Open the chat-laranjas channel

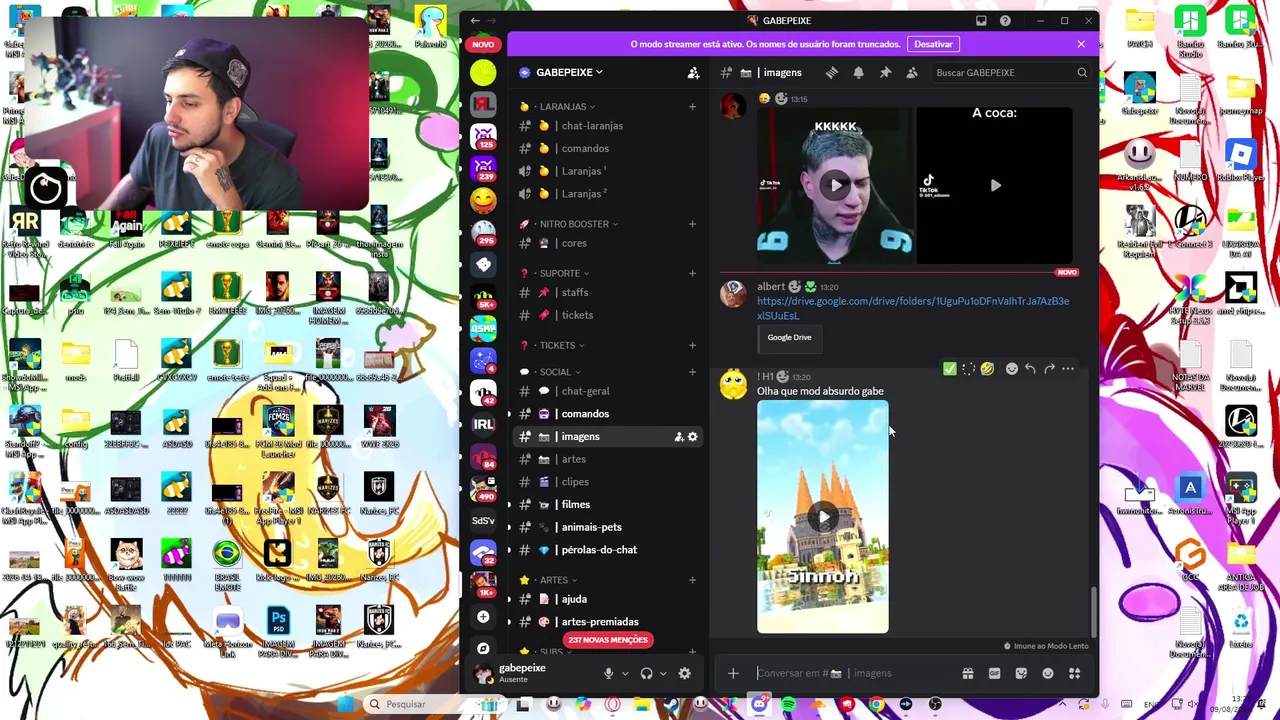(x=606, y=126)
